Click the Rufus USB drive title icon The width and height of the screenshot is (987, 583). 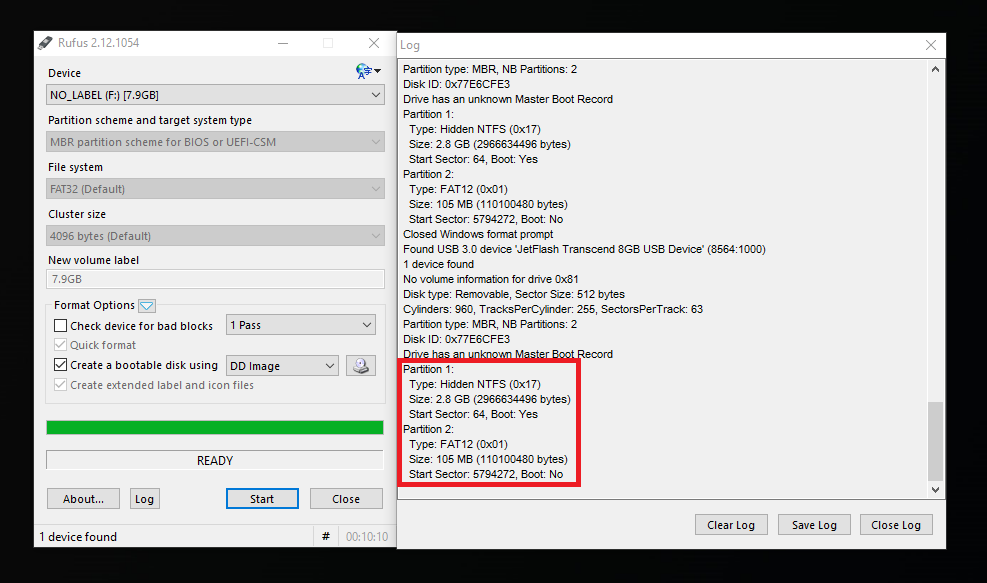click(45, 43)
